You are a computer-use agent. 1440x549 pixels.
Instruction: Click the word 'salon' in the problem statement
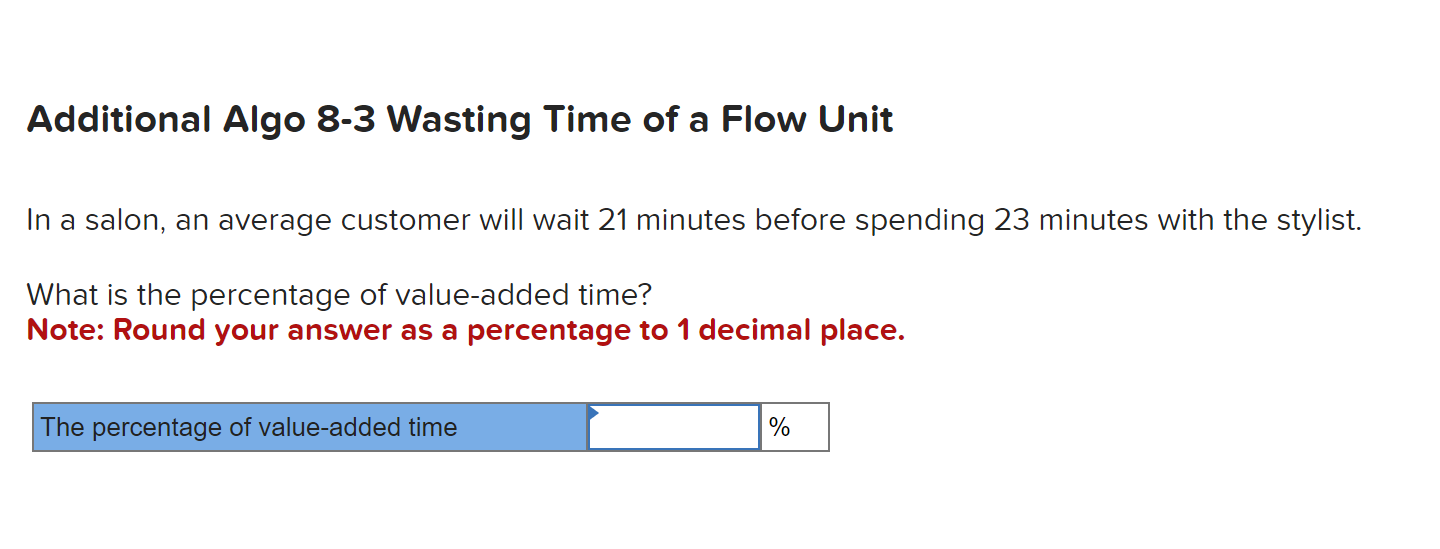(119, 220)
